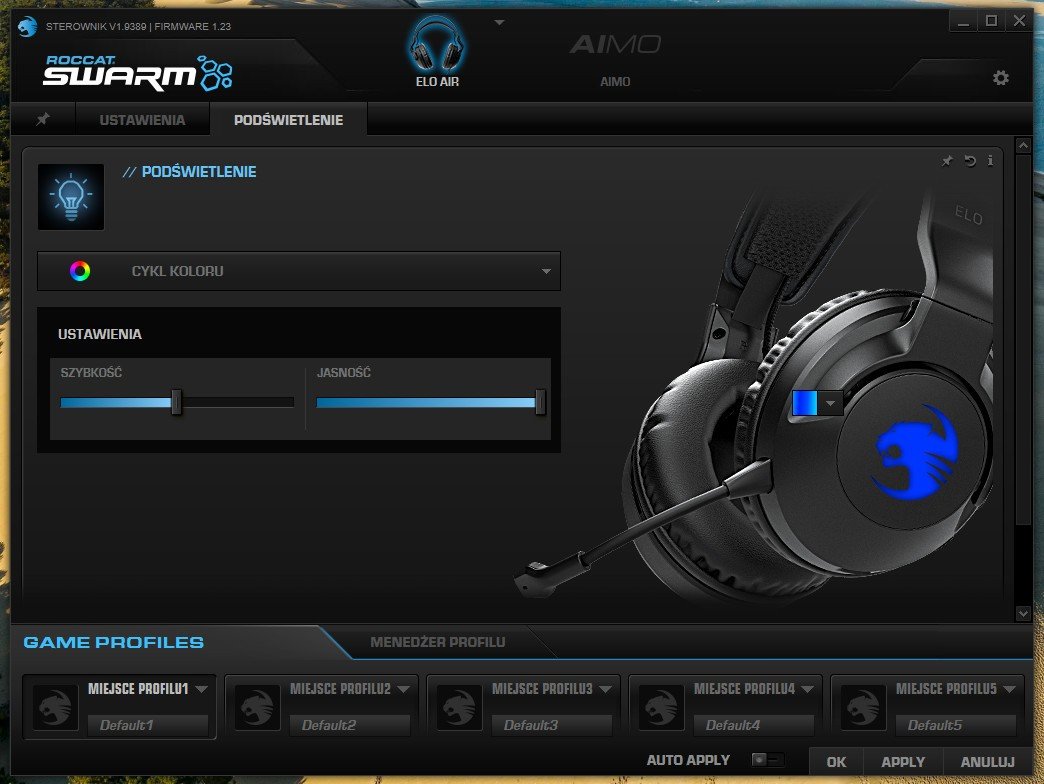
Task: Expand MIEJSCE PROFILU4 dropdown
Action: point(808,689)
